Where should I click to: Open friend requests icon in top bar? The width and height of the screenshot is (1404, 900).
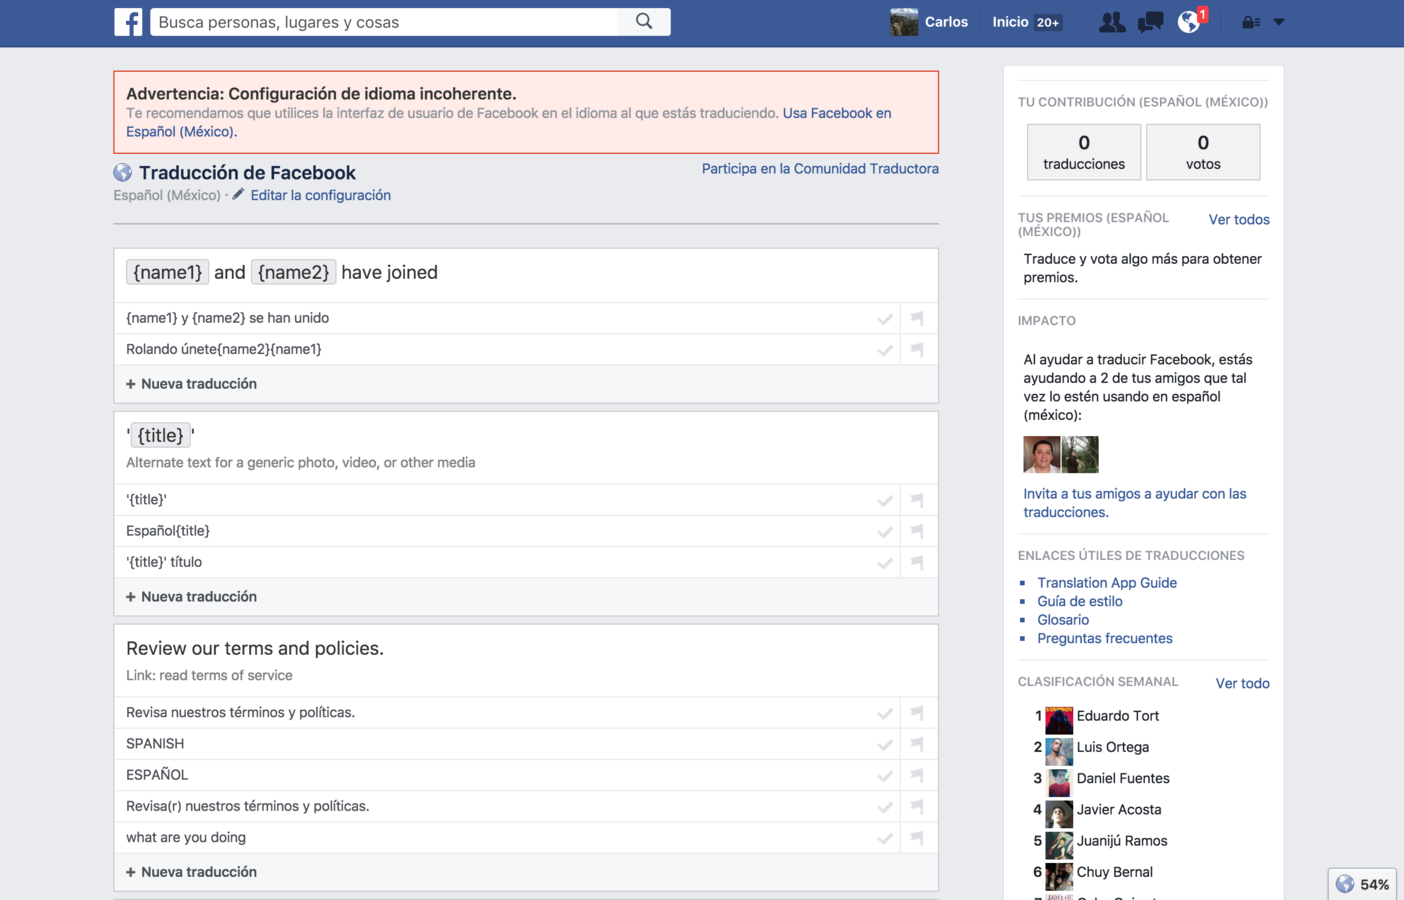coord(1111,22)
